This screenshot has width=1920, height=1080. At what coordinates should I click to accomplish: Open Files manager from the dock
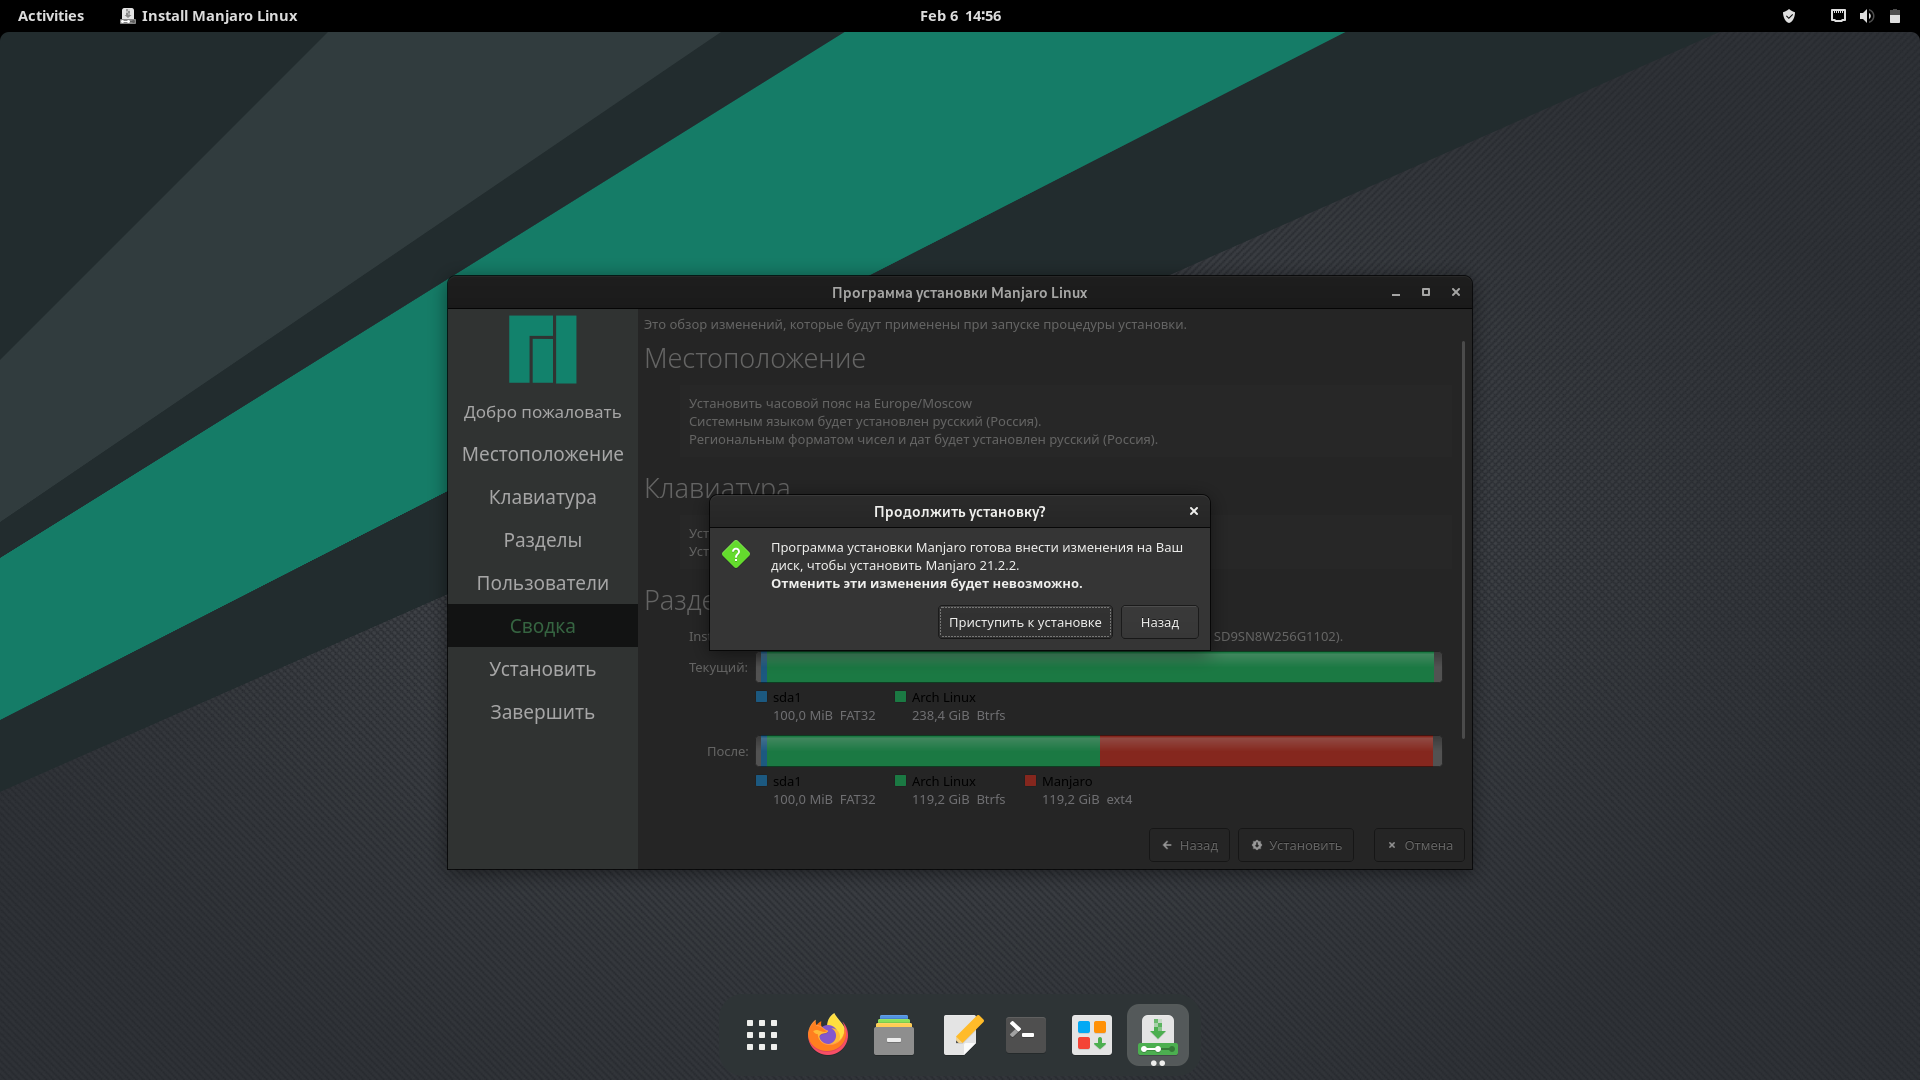click(x=894, y=1035)
